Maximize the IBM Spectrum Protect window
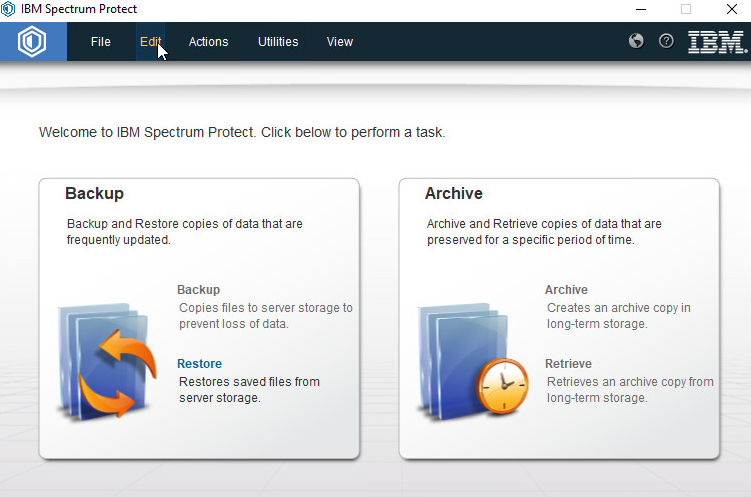 point(686,9)
